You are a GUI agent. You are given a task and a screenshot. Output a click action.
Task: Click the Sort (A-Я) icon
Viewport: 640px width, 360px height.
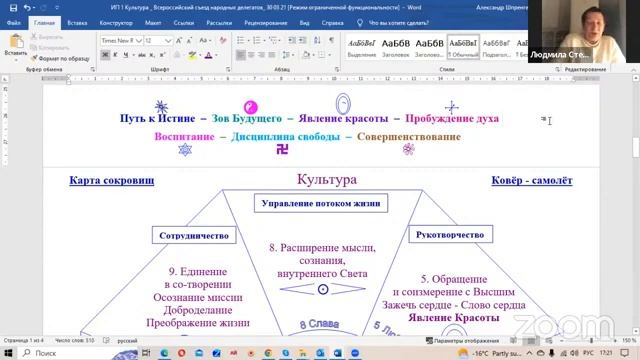point(317,40)
